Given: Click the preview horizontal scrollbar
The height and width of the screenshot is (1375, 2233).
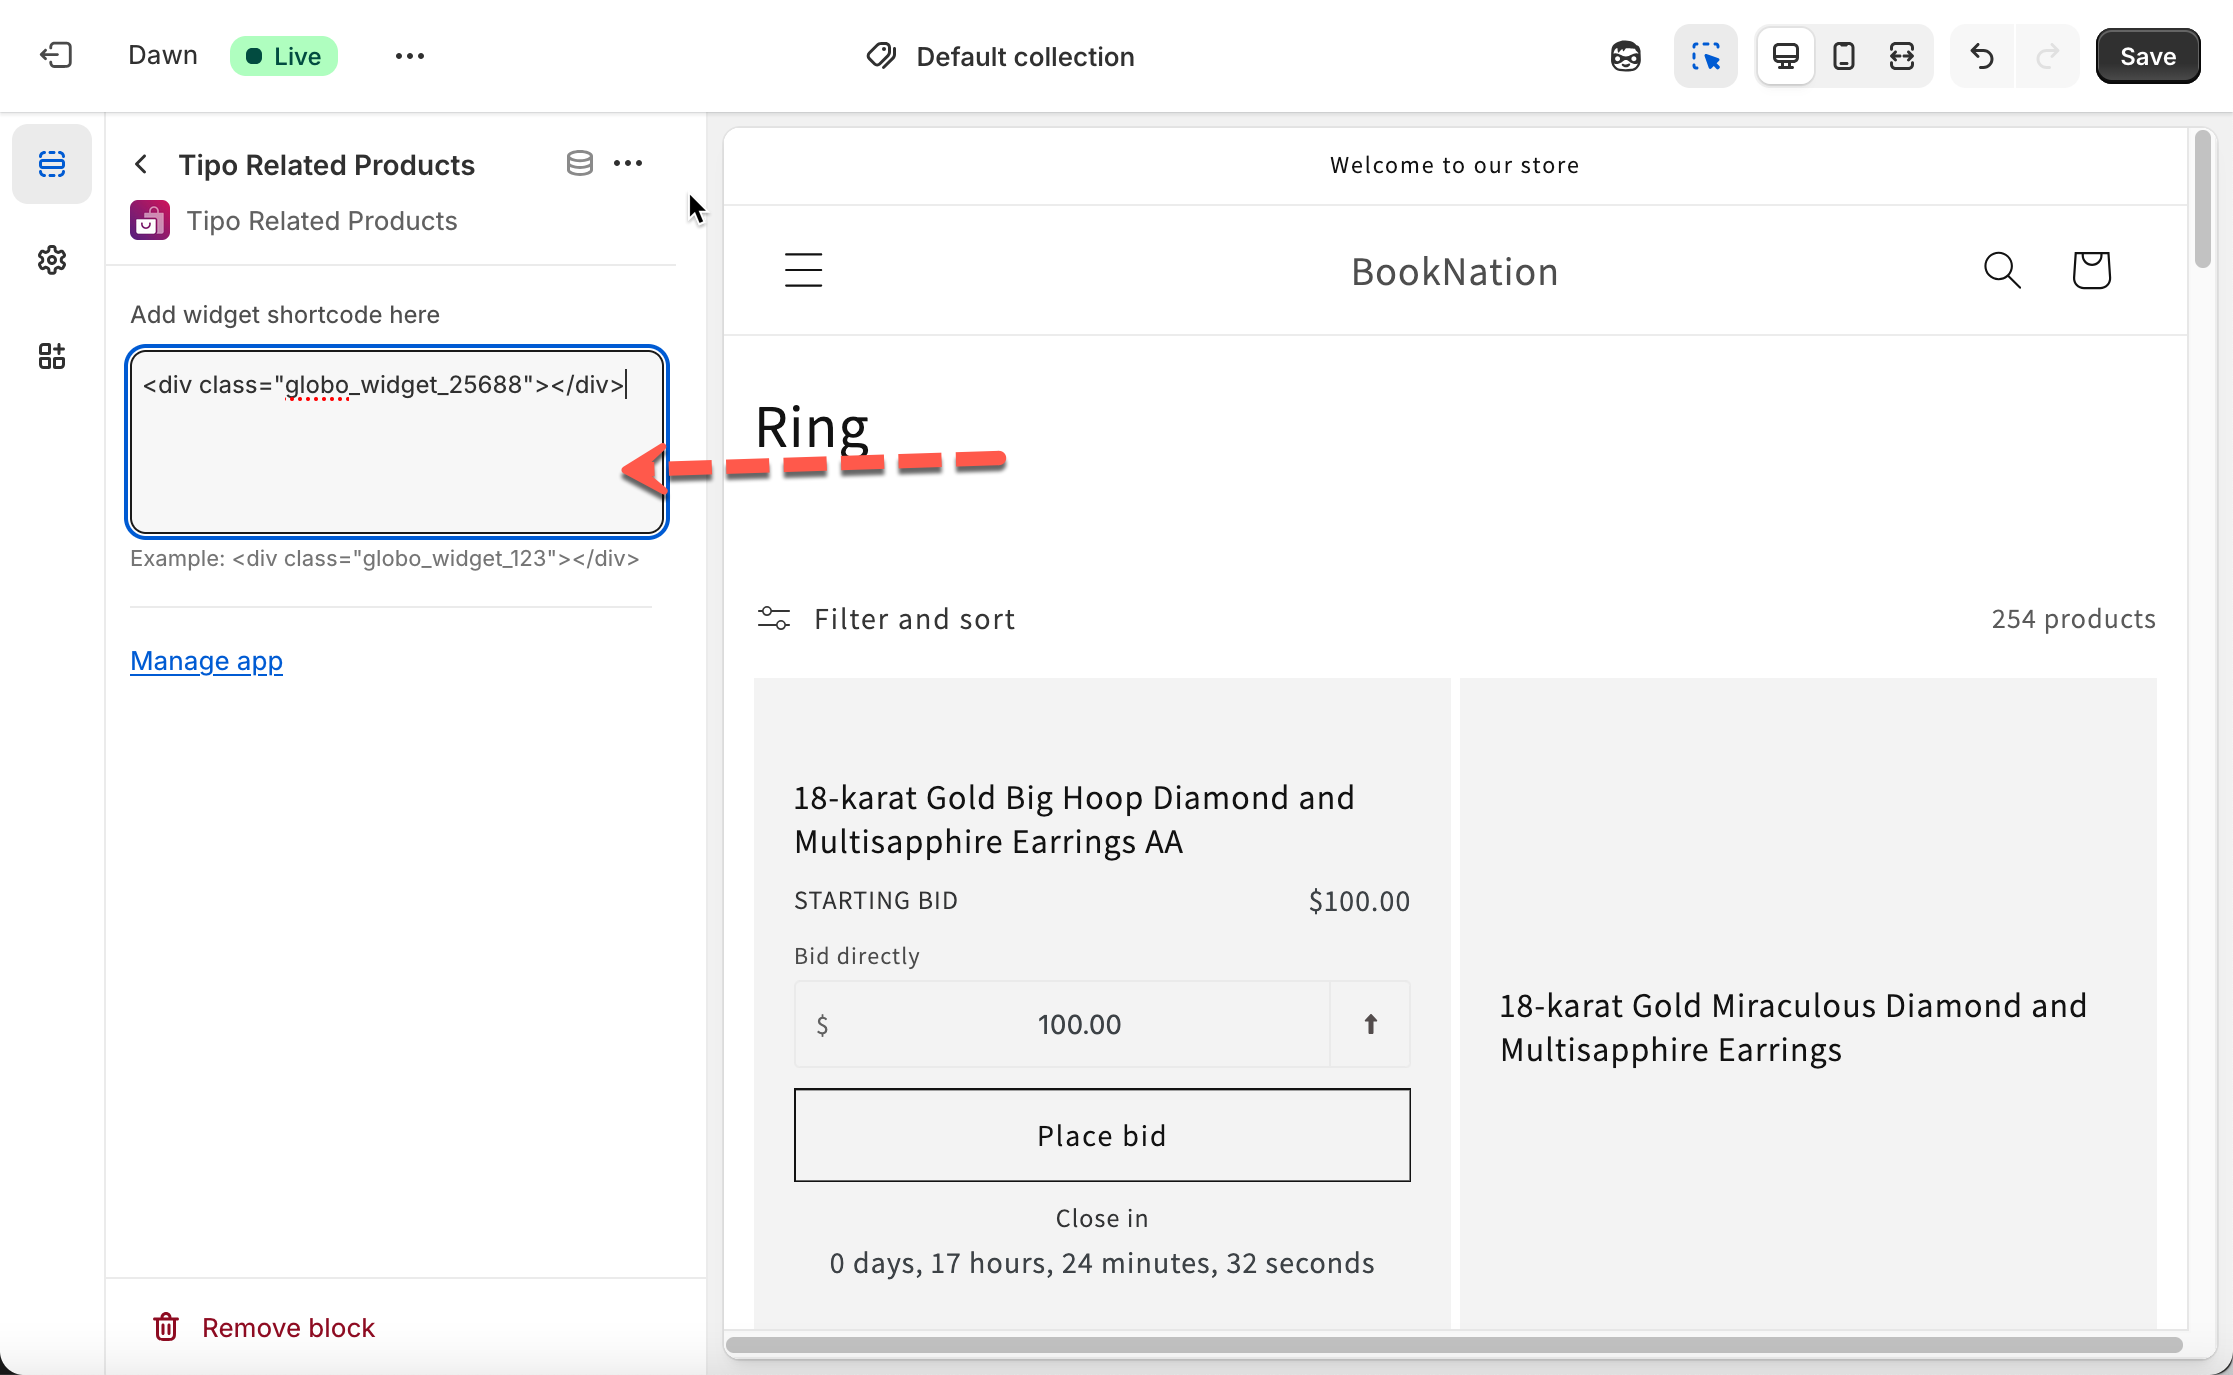Looking at the screenshot, I should [x=1452, y=1345].
